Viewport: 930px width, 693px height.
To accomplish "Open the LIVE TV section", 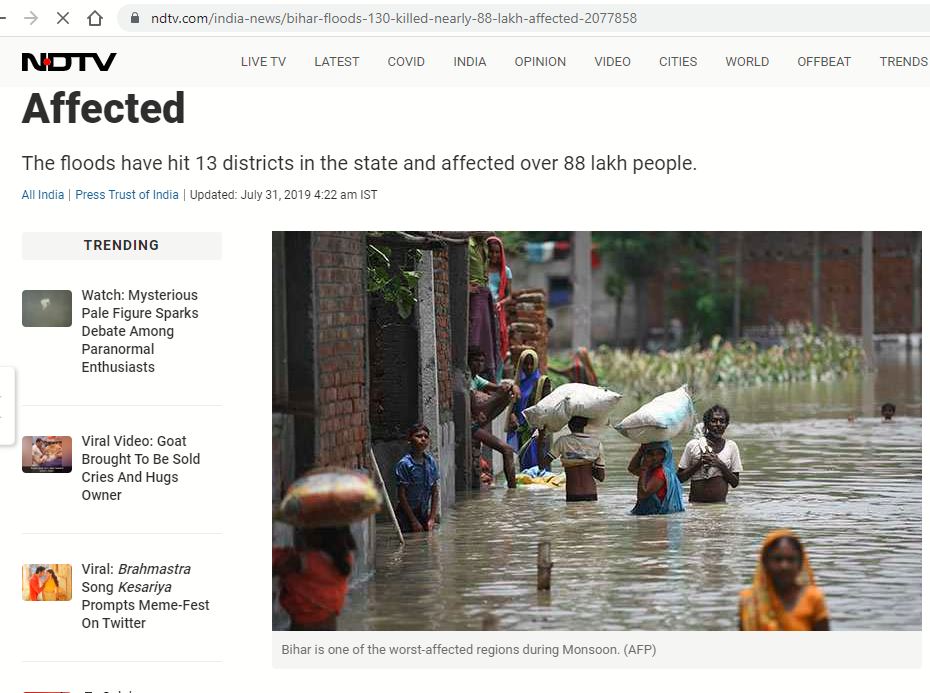I will click(x=263, y=62).
